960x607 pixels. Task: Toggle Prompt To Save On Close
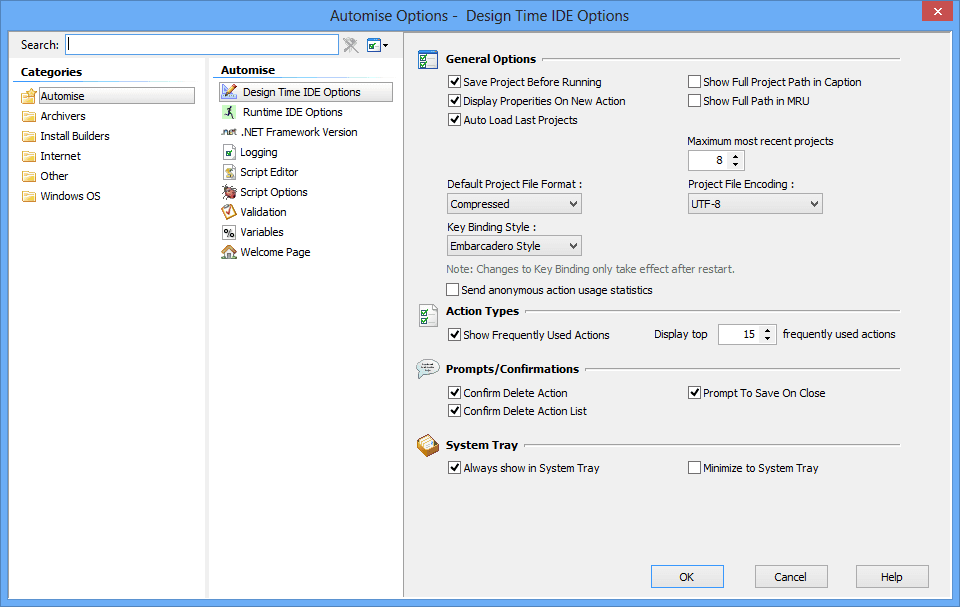(x=694, y=393)
